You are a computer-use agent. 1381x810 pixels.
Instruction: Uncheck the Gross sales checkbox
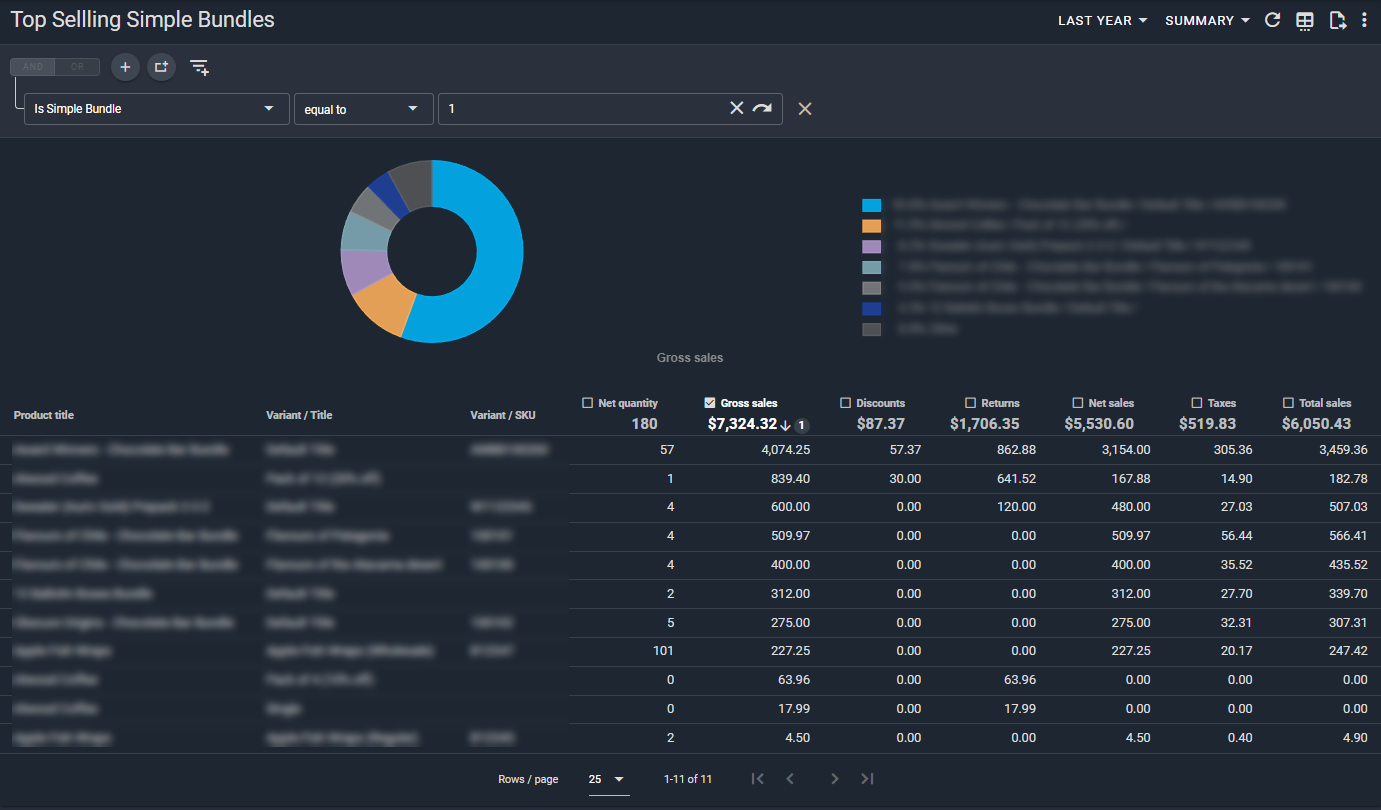tap(710, 403)
